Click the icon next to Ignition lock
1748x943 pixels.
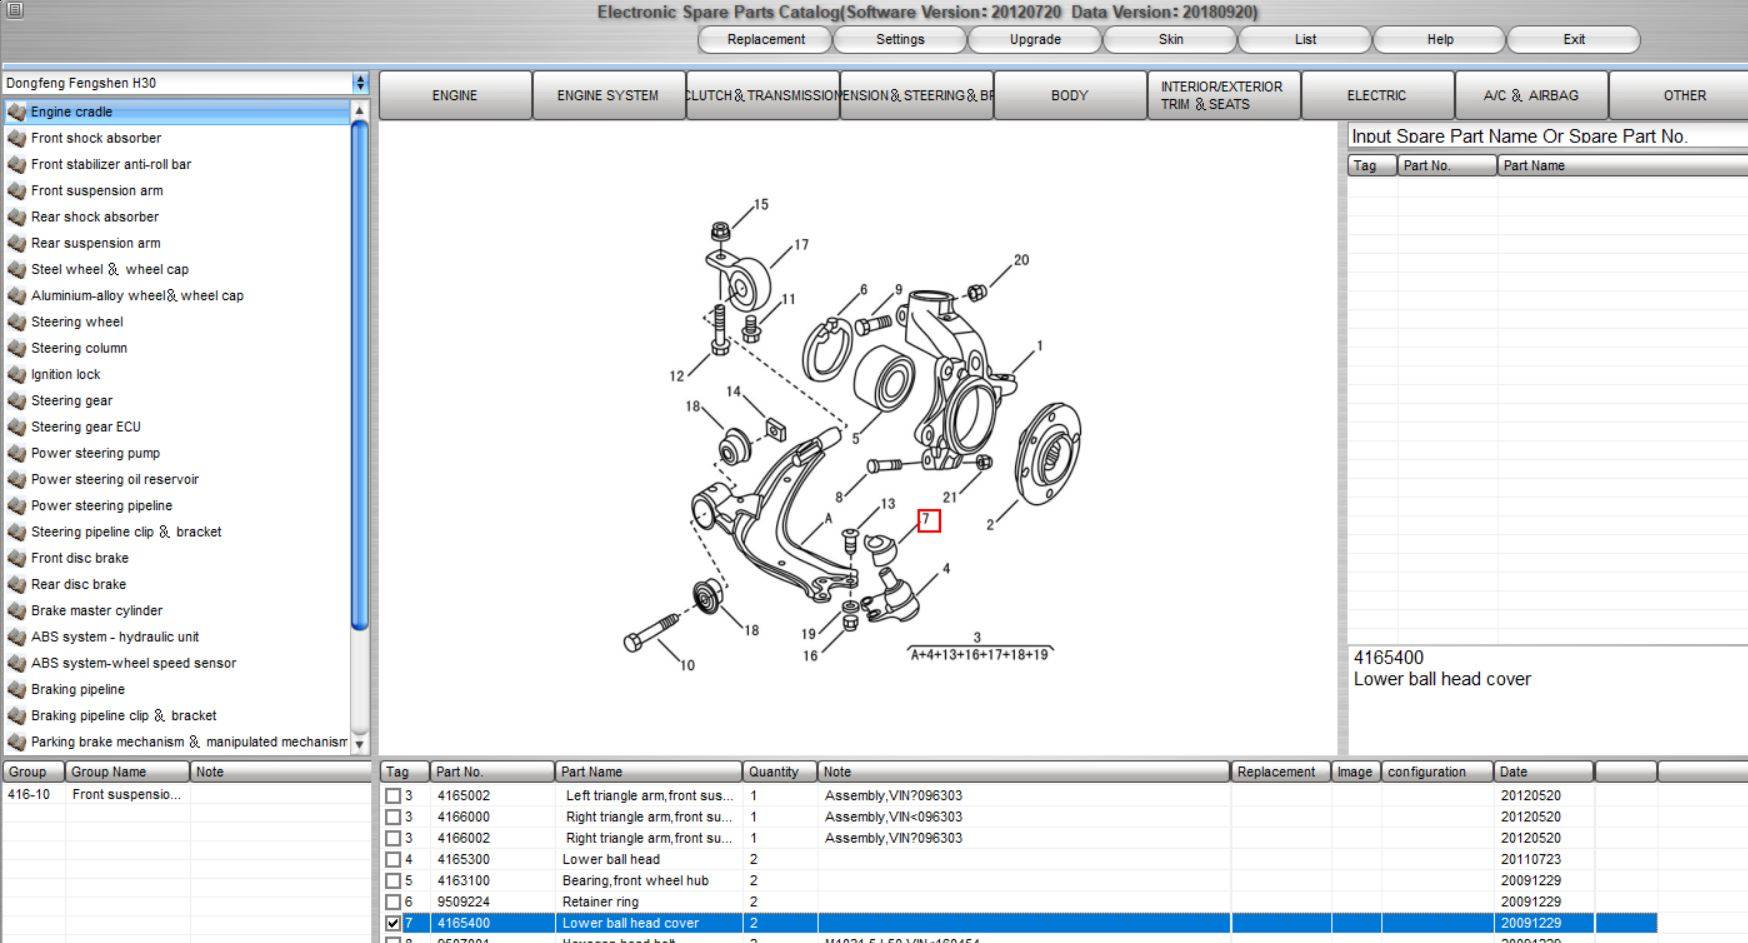[16, 374]
